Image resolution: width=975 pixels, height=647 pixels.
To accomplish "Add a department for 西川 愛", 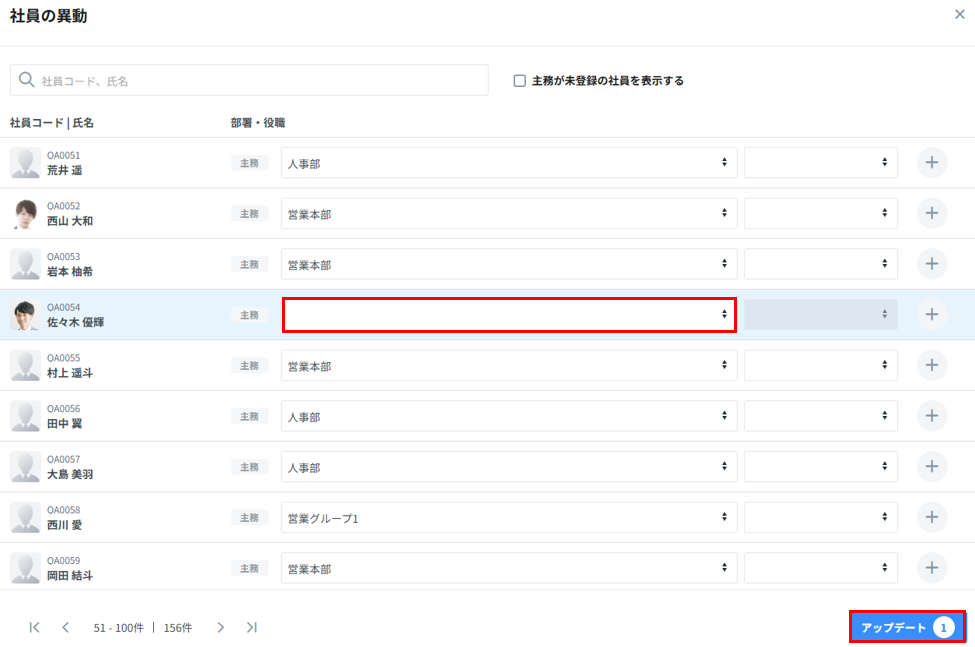I will pos(931,517).
